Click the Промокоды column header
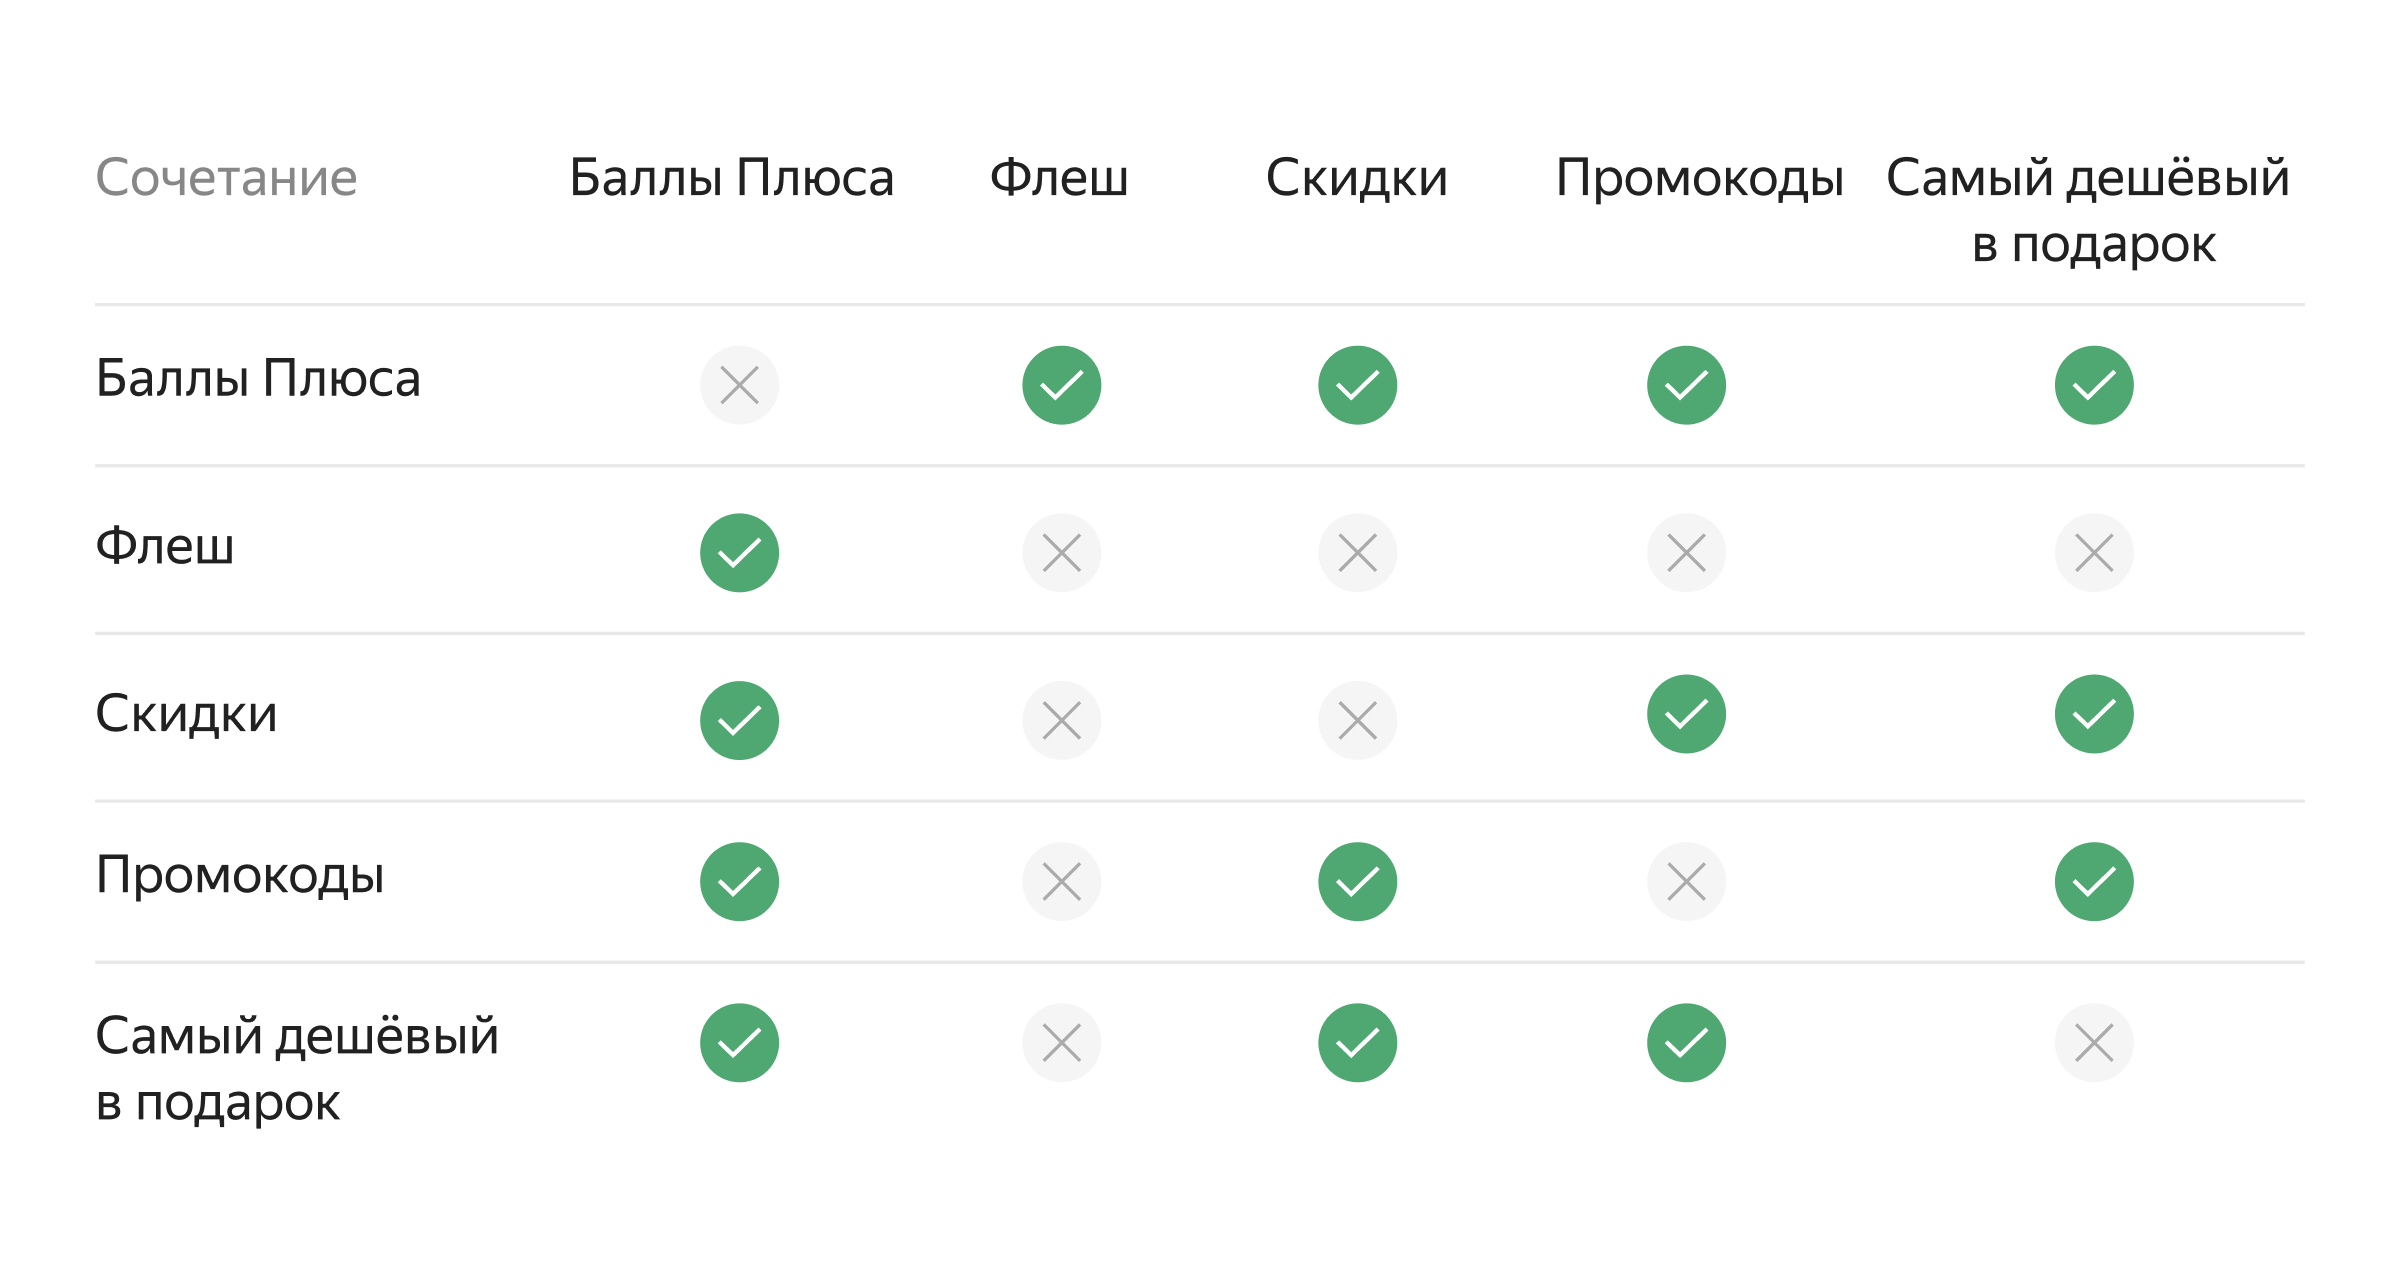 [1699, 178]
